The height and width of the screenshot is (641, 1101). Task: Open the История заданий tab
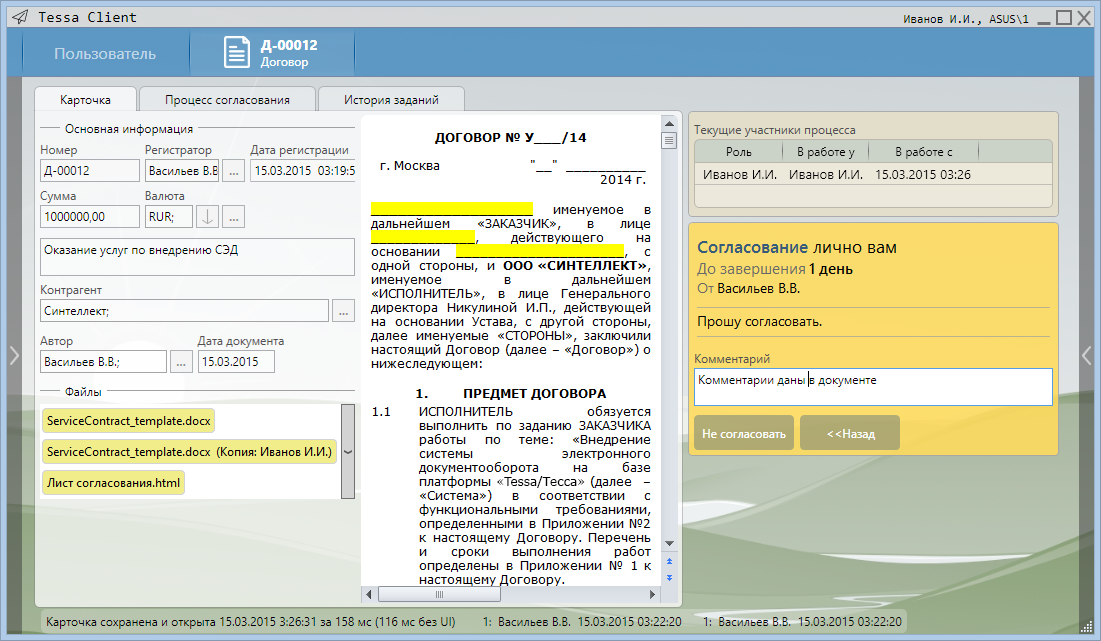tap(391, 100)
